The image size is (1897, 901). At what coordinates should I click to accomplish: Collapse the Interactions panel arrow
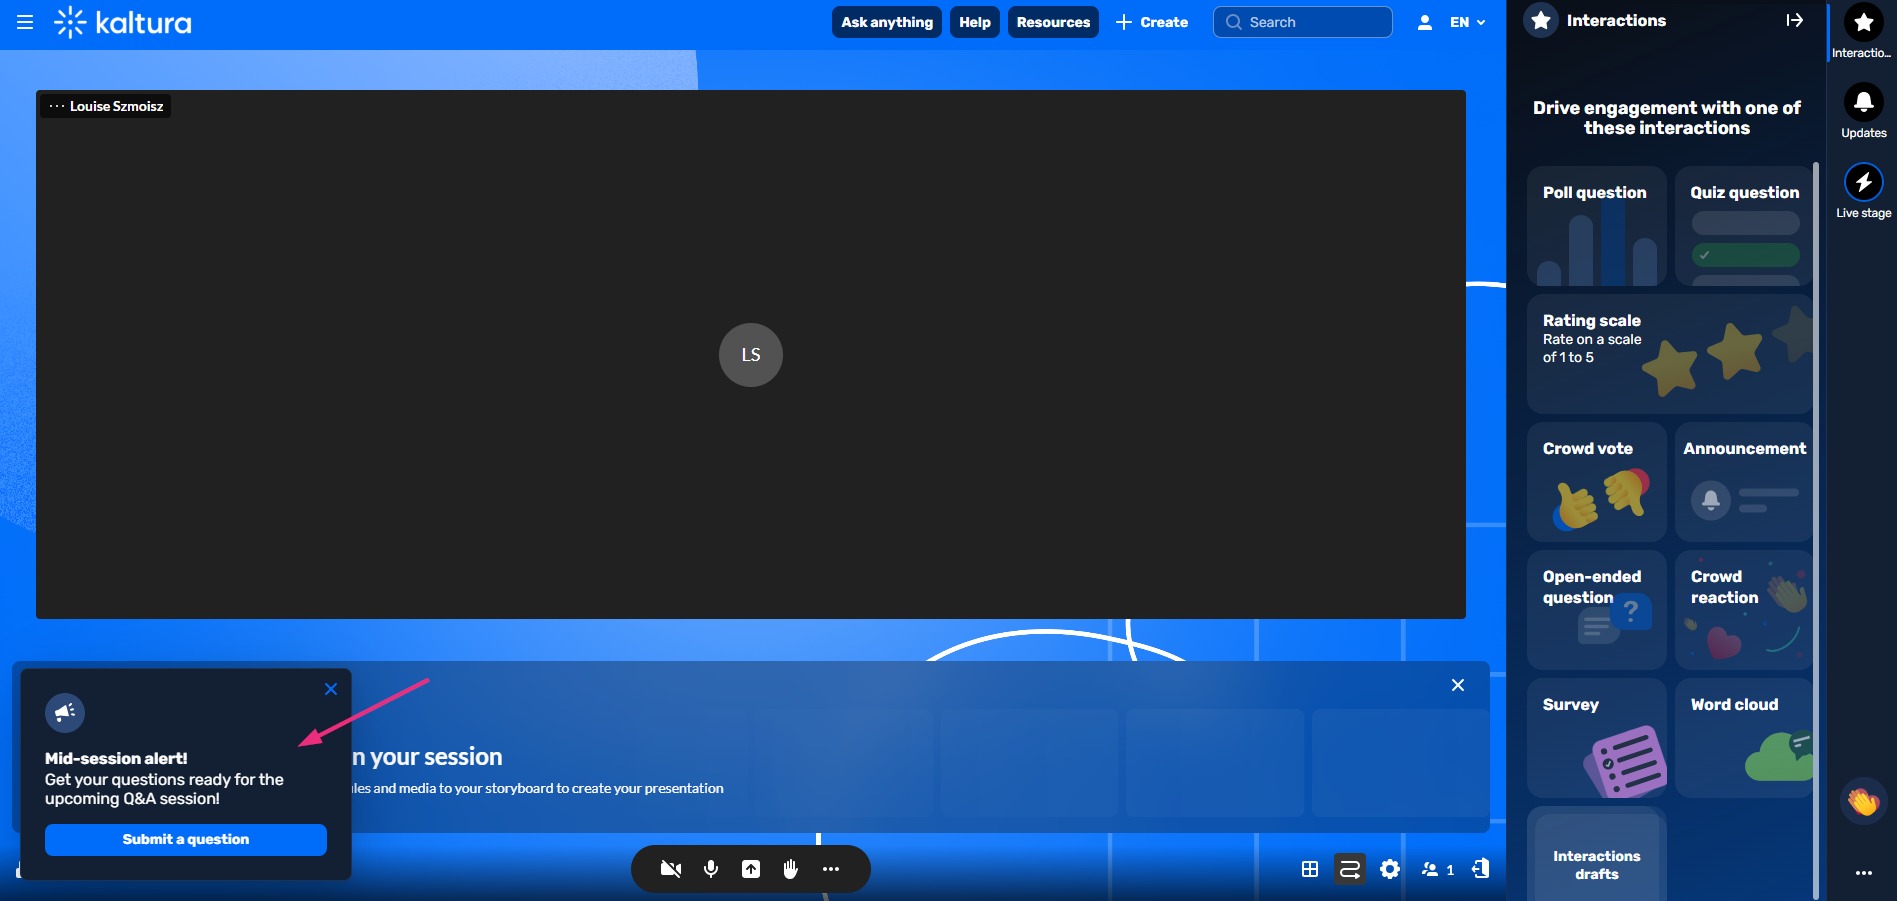coord(1795,20)
